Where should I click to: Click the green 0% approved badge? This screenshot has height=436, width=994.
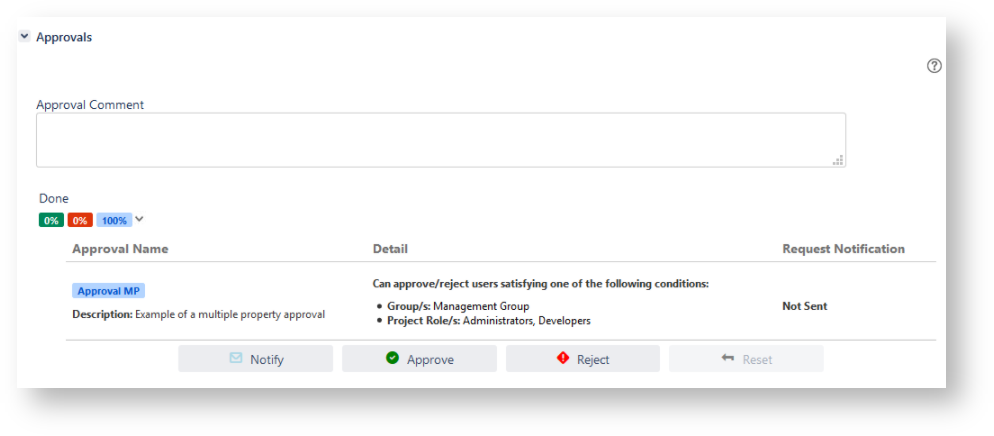(51, 220)
